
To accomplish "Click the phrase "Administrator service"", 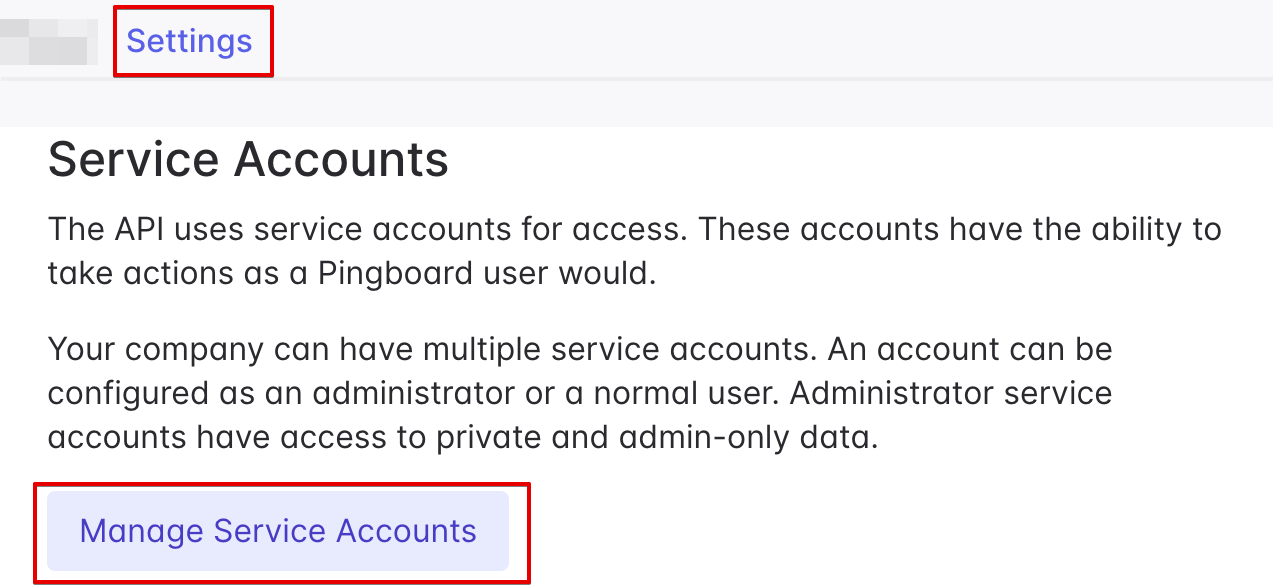I will 951,393.
